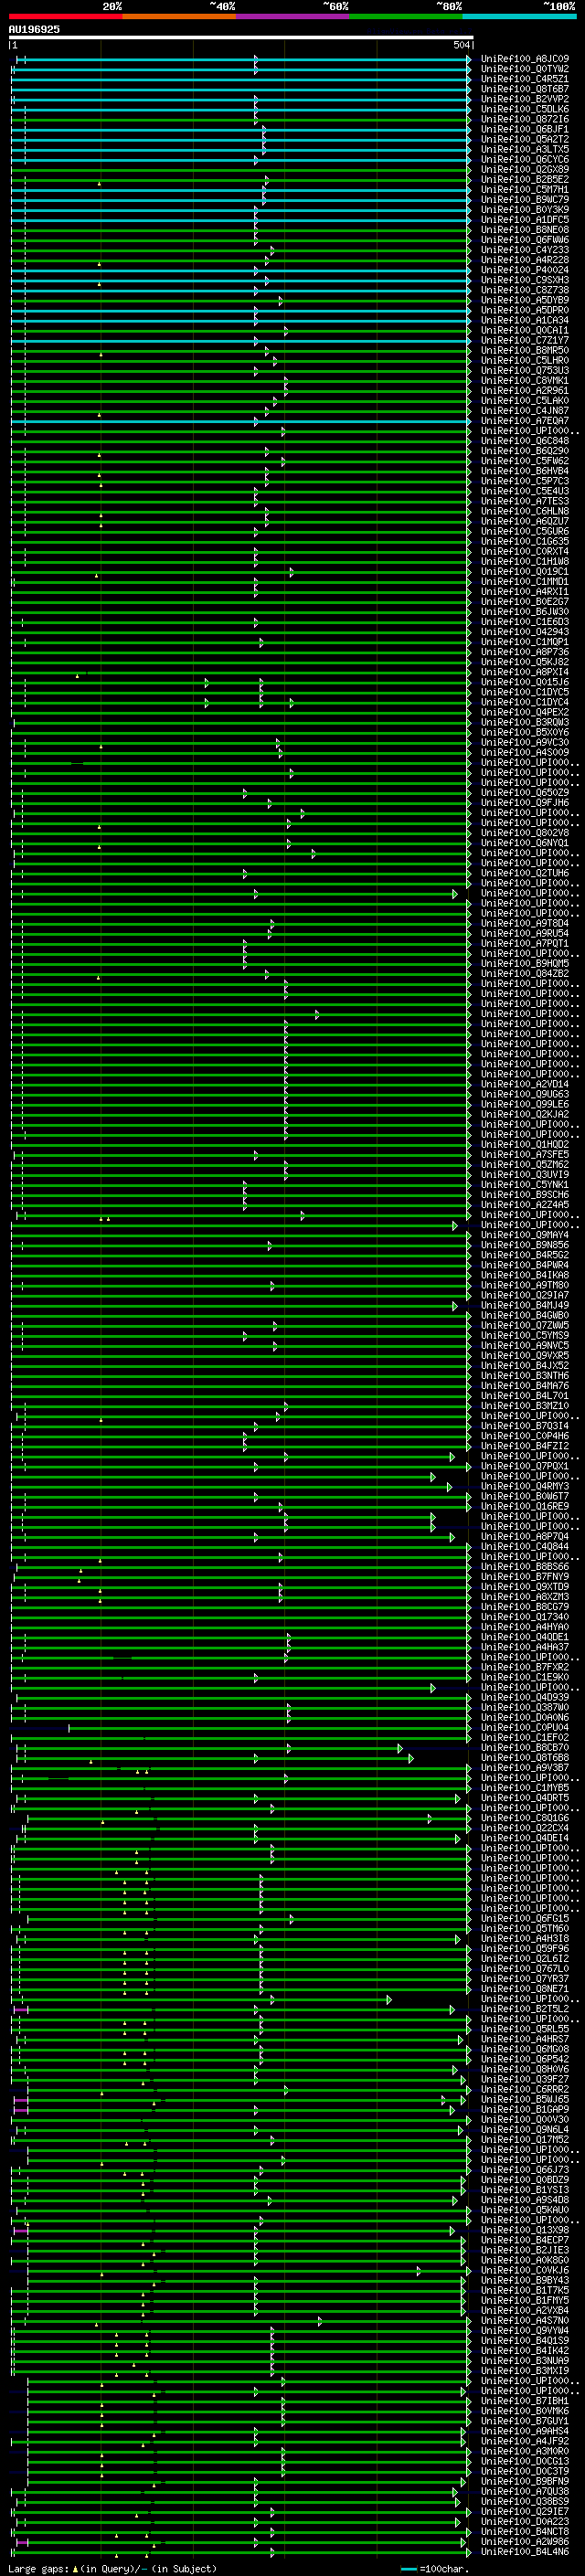
Task: Select the label UniRef100_Q16RE9
Action: [524, 1506]
